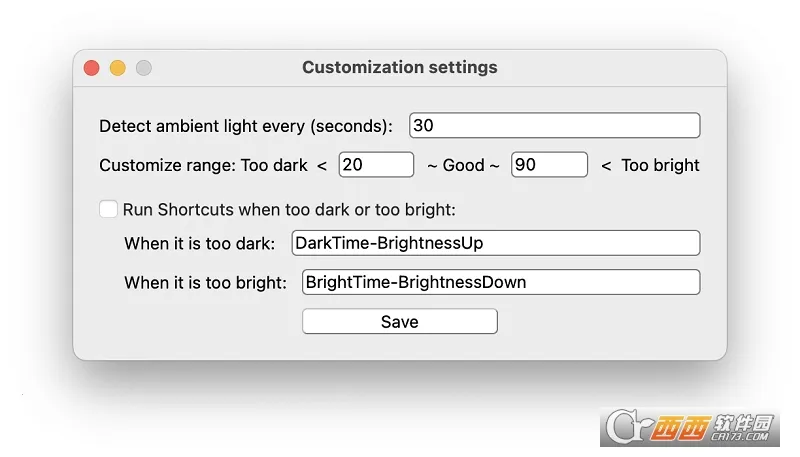
Task: Click the gray zoom window button
Action: click(x=143, y=68)
